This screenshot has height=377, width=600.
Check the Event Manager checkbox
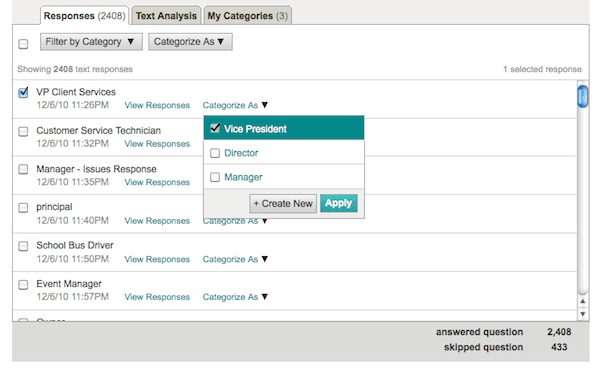coord(23,284)
